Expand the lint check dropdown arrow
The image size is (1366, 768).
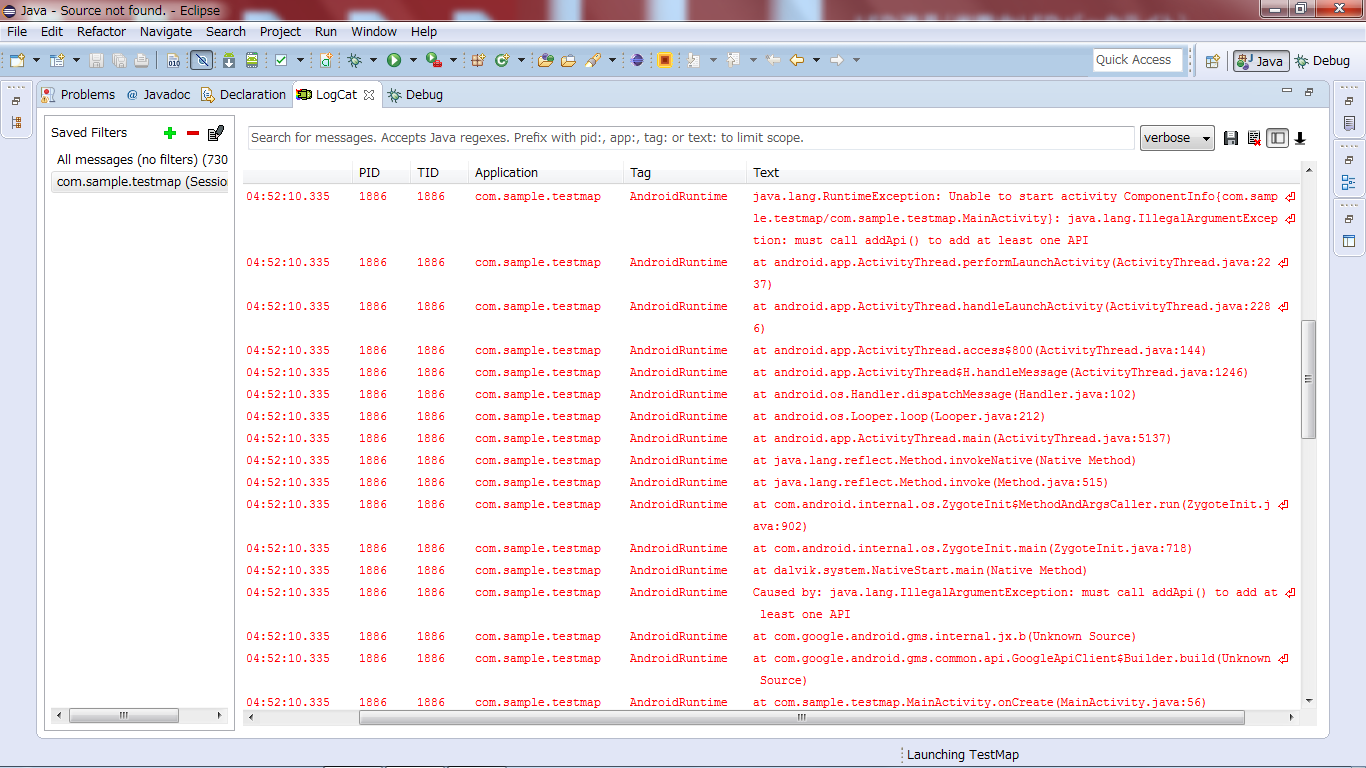click(x=300, y=60)
